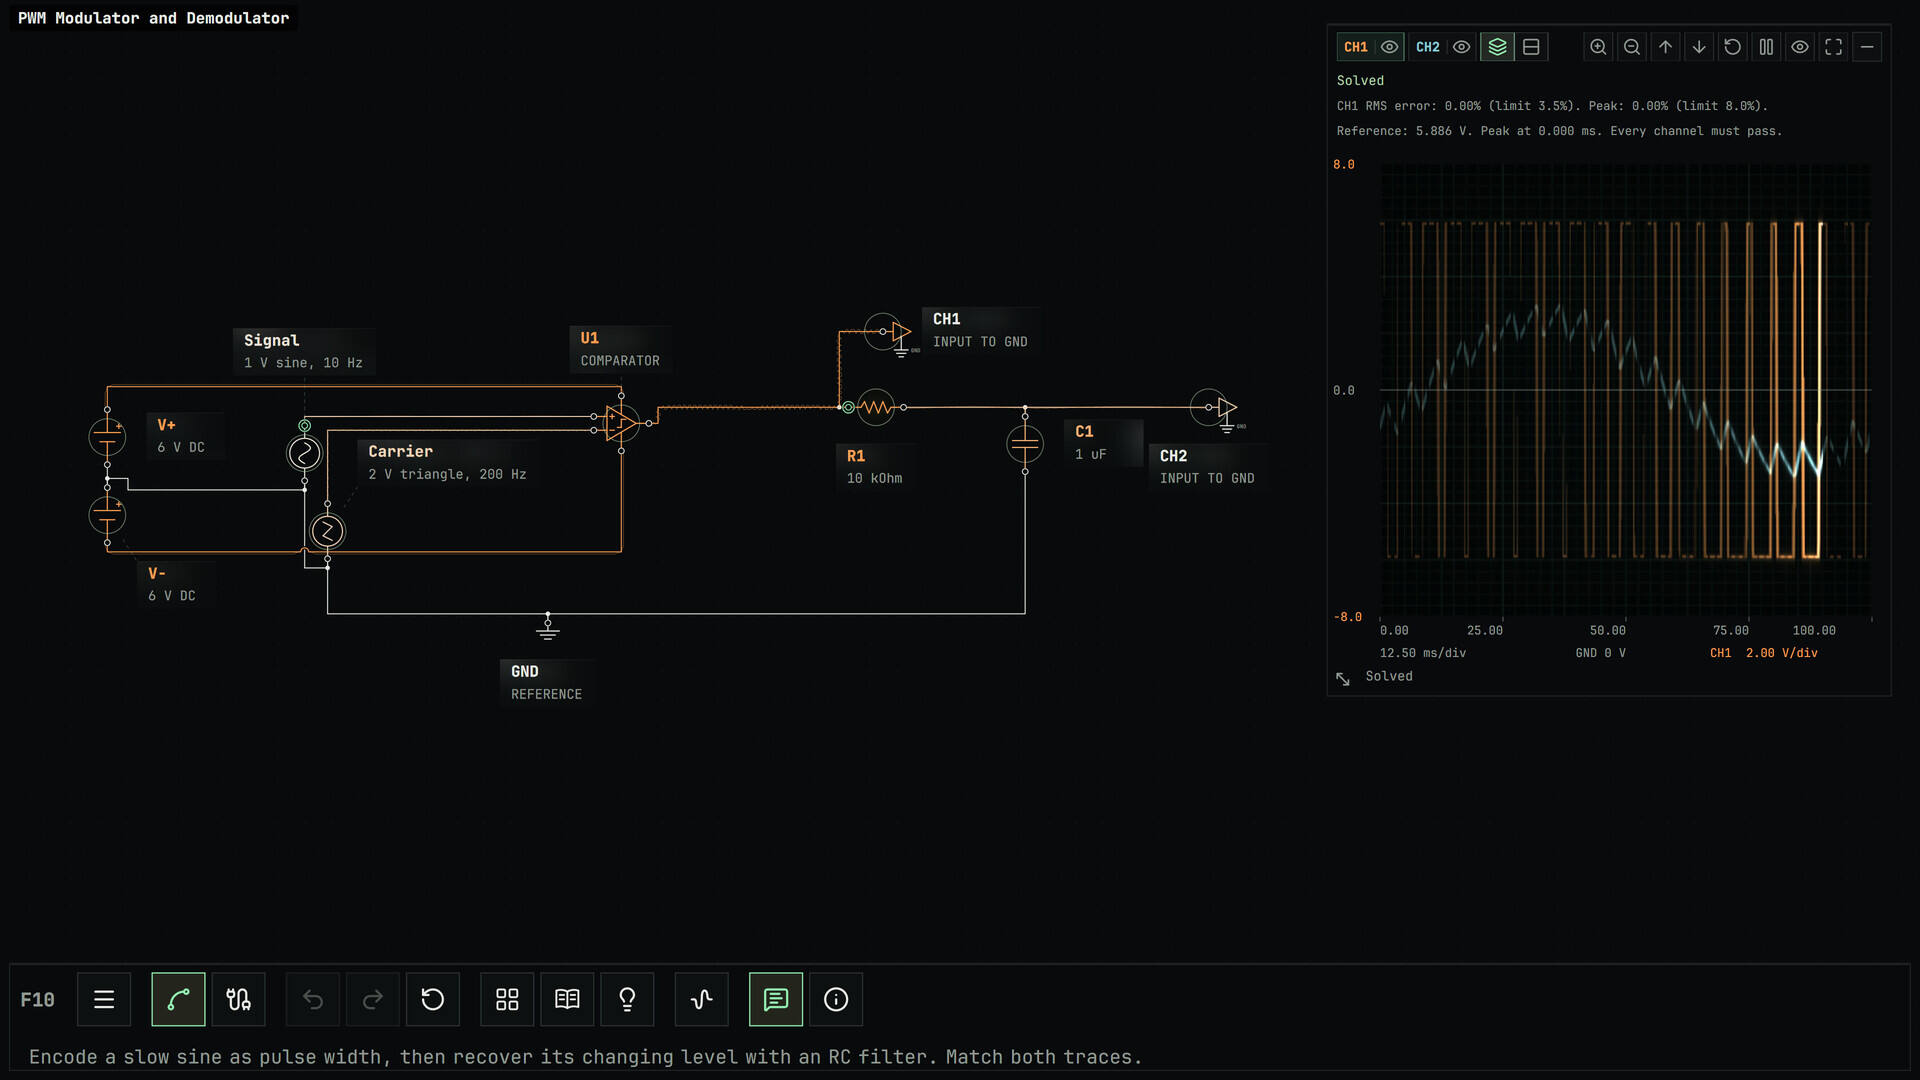
Task: Select the component placement tool
Action: (x=238, y=999)
